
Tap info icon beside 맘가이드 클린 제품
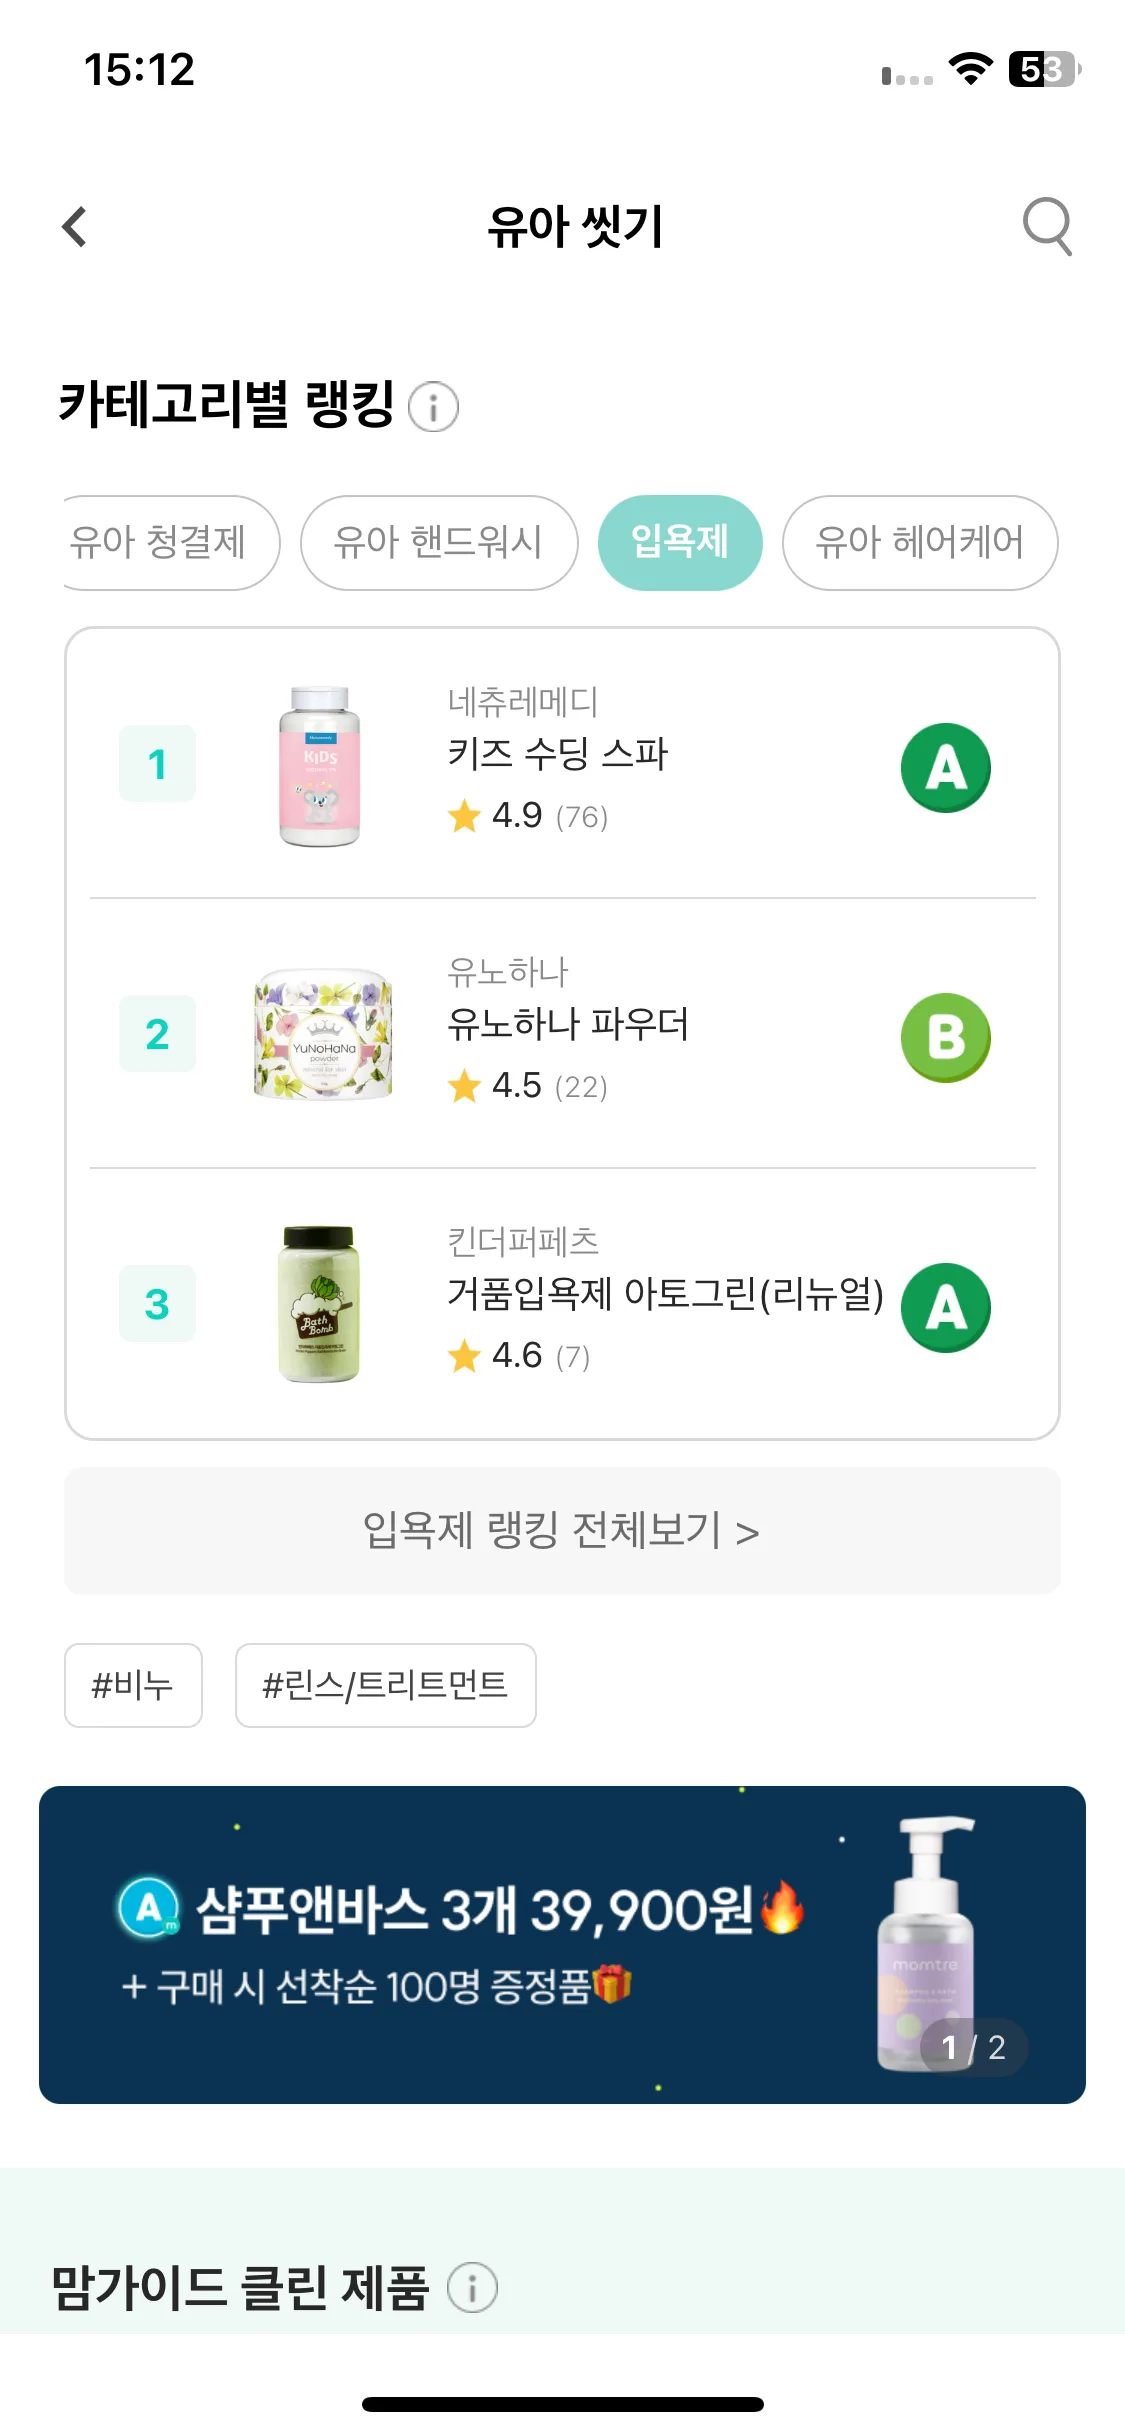click(472, 2287)
